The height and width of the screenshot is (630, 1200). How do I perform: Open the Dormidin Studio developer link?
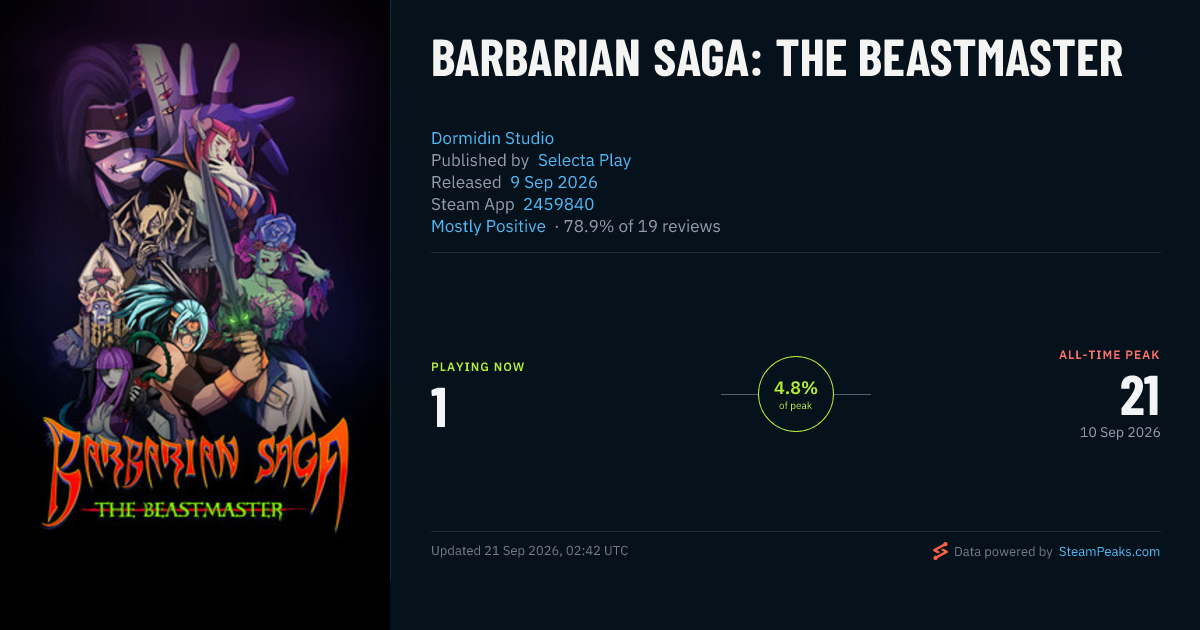click(492, 138)
